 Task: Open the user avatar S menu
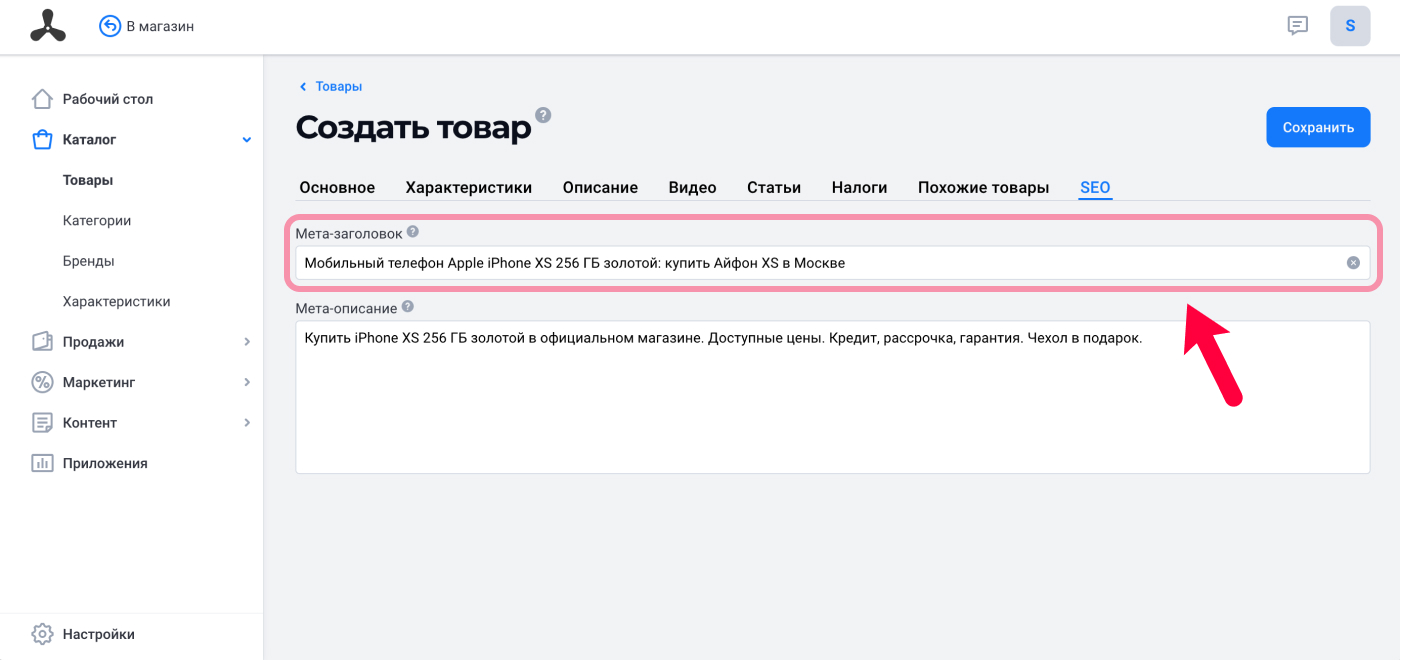click(1350, 26)
